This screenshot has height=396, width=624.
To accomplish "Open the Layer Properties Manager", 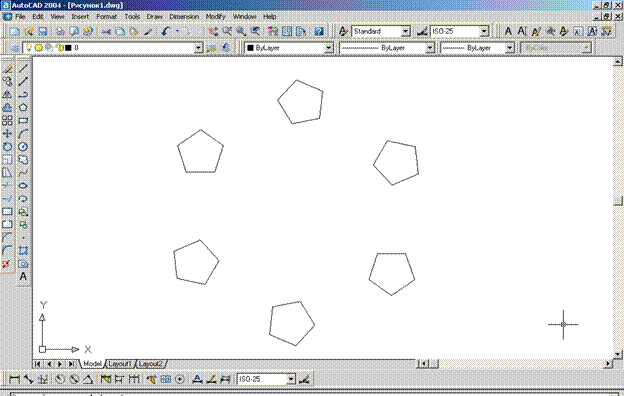I will [x=15, y=48].
